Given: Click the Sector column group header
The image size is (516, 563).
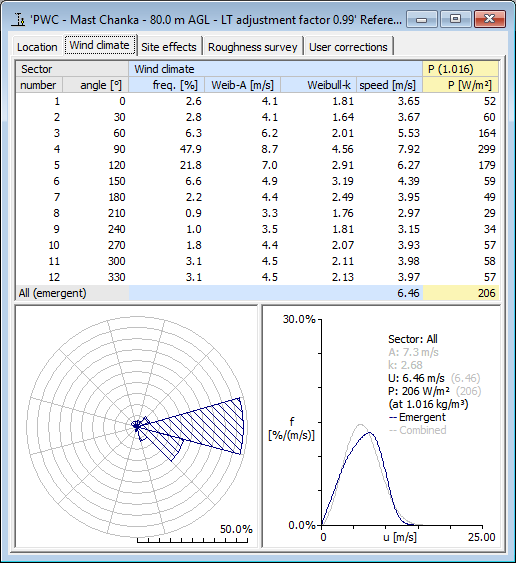Looking at the screenshot, I should [72, 69].
